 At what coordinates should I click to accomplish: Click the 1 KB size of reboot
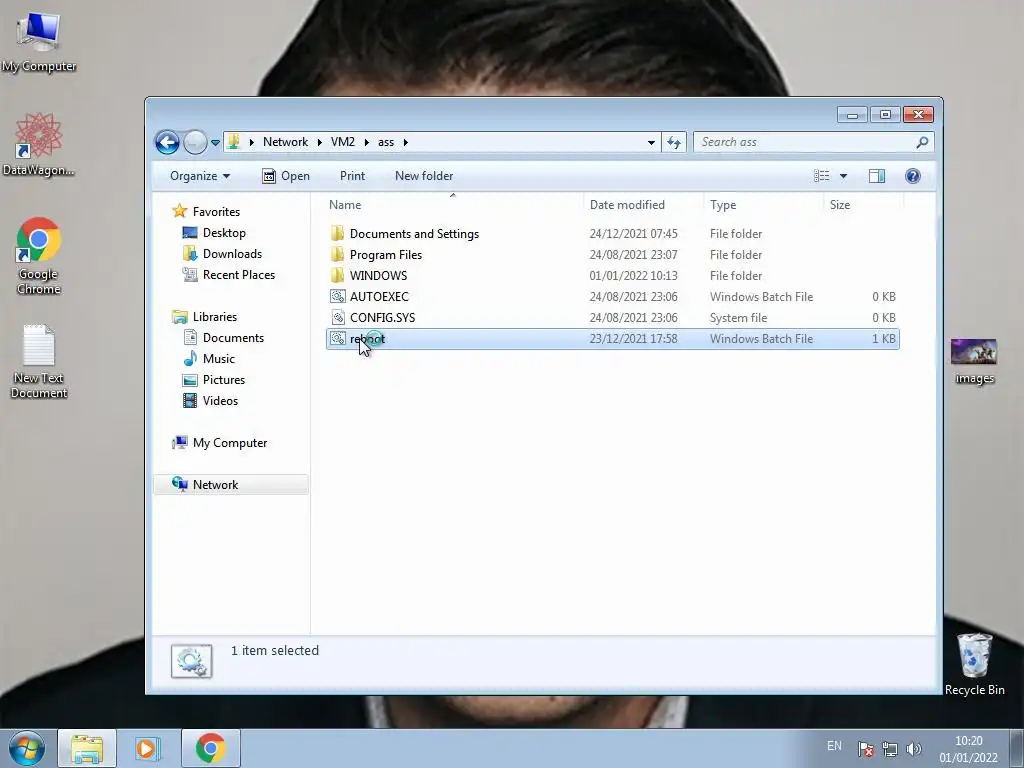point(884,338)
